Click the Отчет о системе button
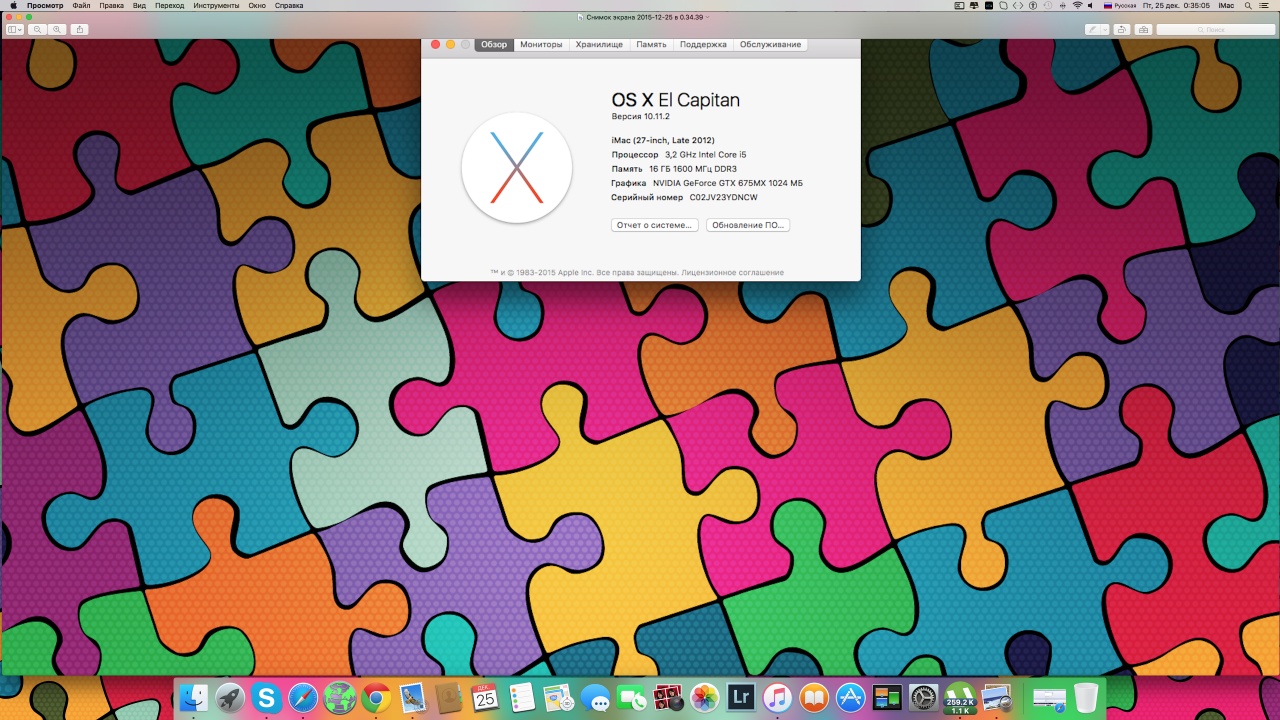The width and height of the screenshot is (1280, 720). coord(654,225)
